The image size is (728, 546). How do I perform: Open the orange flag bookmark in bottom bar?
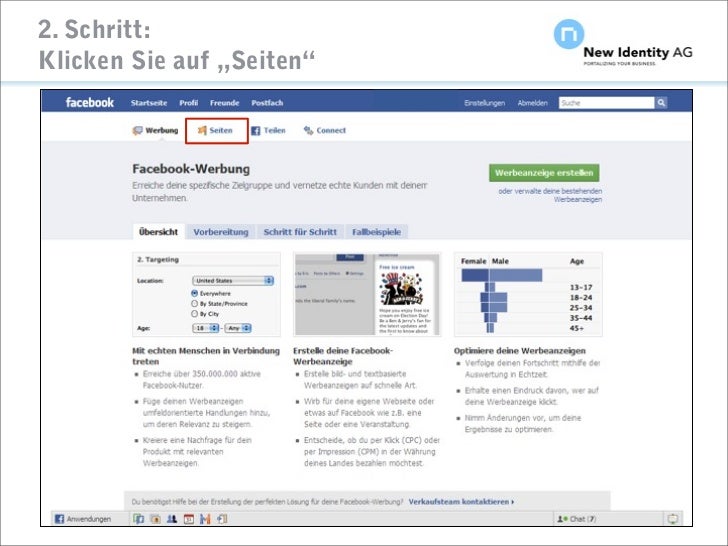pyautogui.click(x=205, y=519)
